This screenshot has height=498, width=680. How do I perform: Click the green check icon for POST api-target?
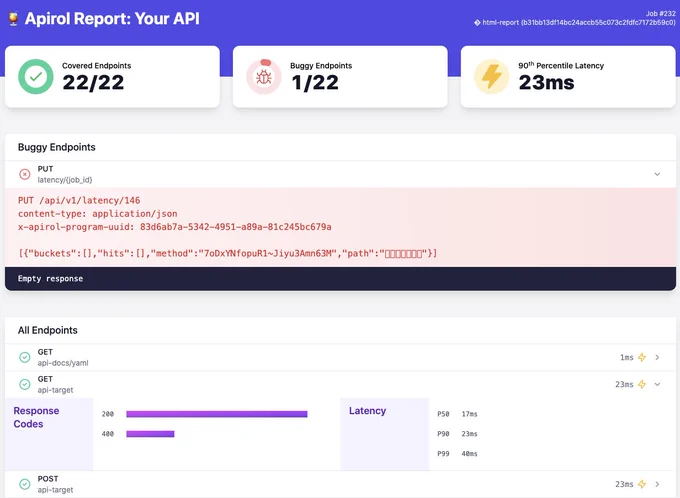[25, 484]
